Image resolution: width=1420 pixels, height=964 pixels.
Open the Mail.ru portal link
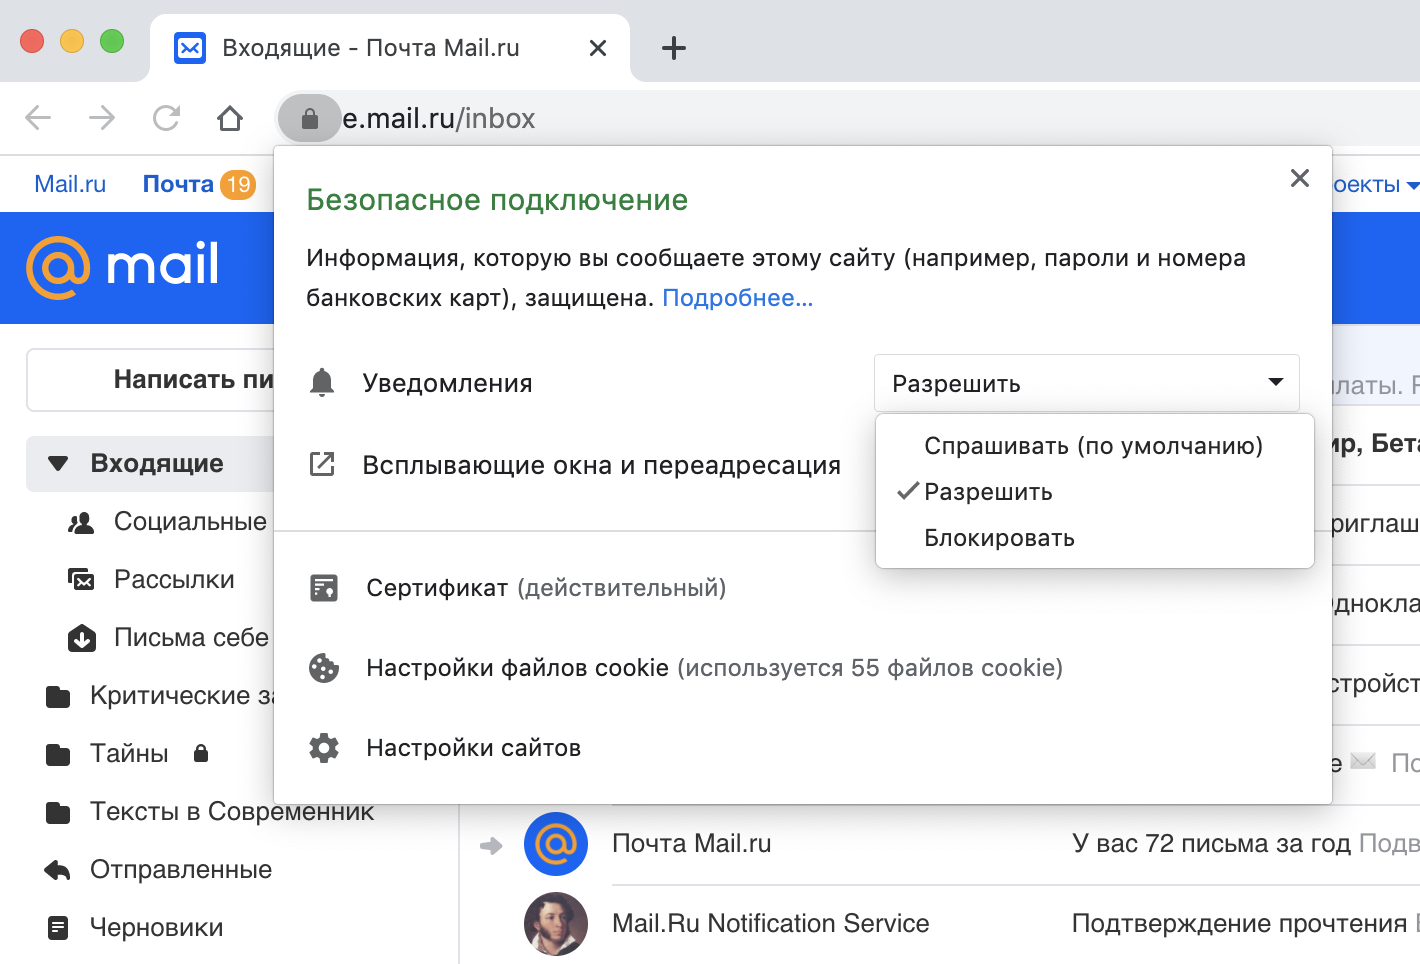click(70, 184)
